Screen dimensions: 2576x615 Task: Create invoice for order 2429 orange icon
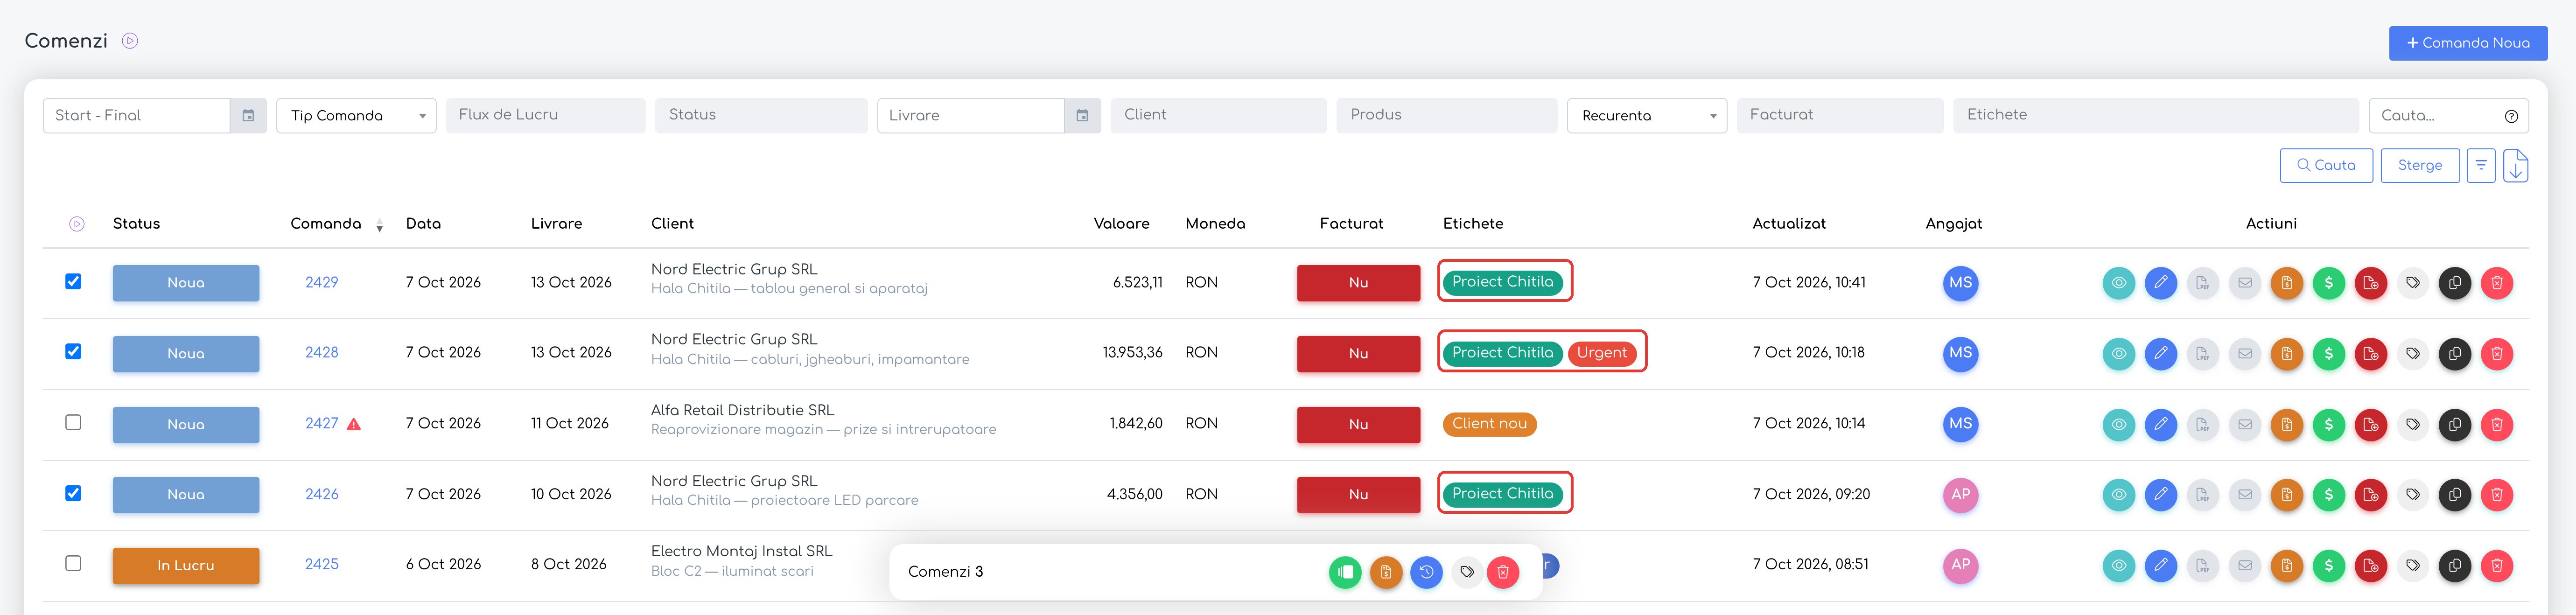2286,283
